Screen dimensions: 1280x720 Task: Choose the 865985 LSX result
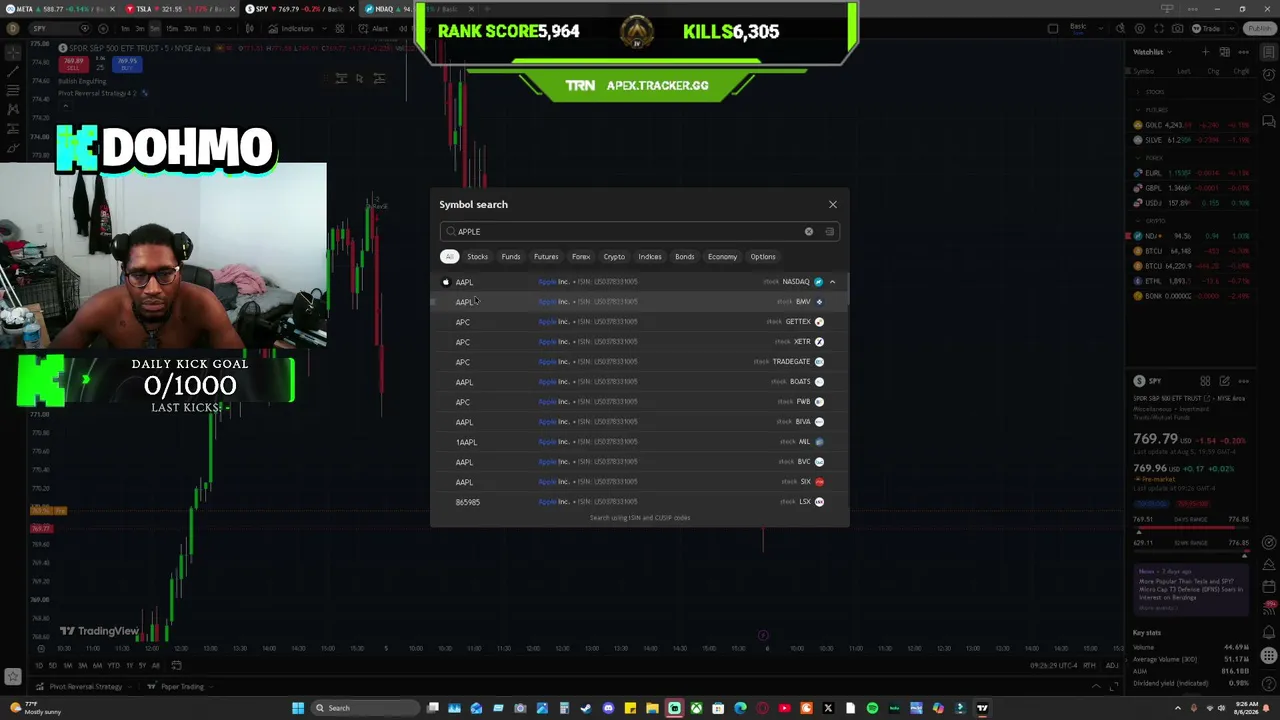640,502
